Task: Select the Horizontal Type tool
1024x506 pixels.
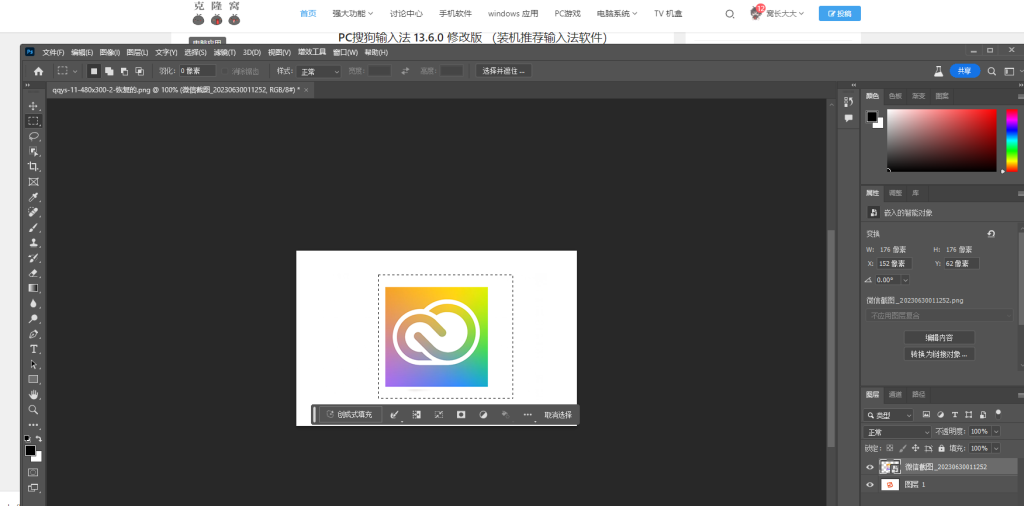Action: 33,349
